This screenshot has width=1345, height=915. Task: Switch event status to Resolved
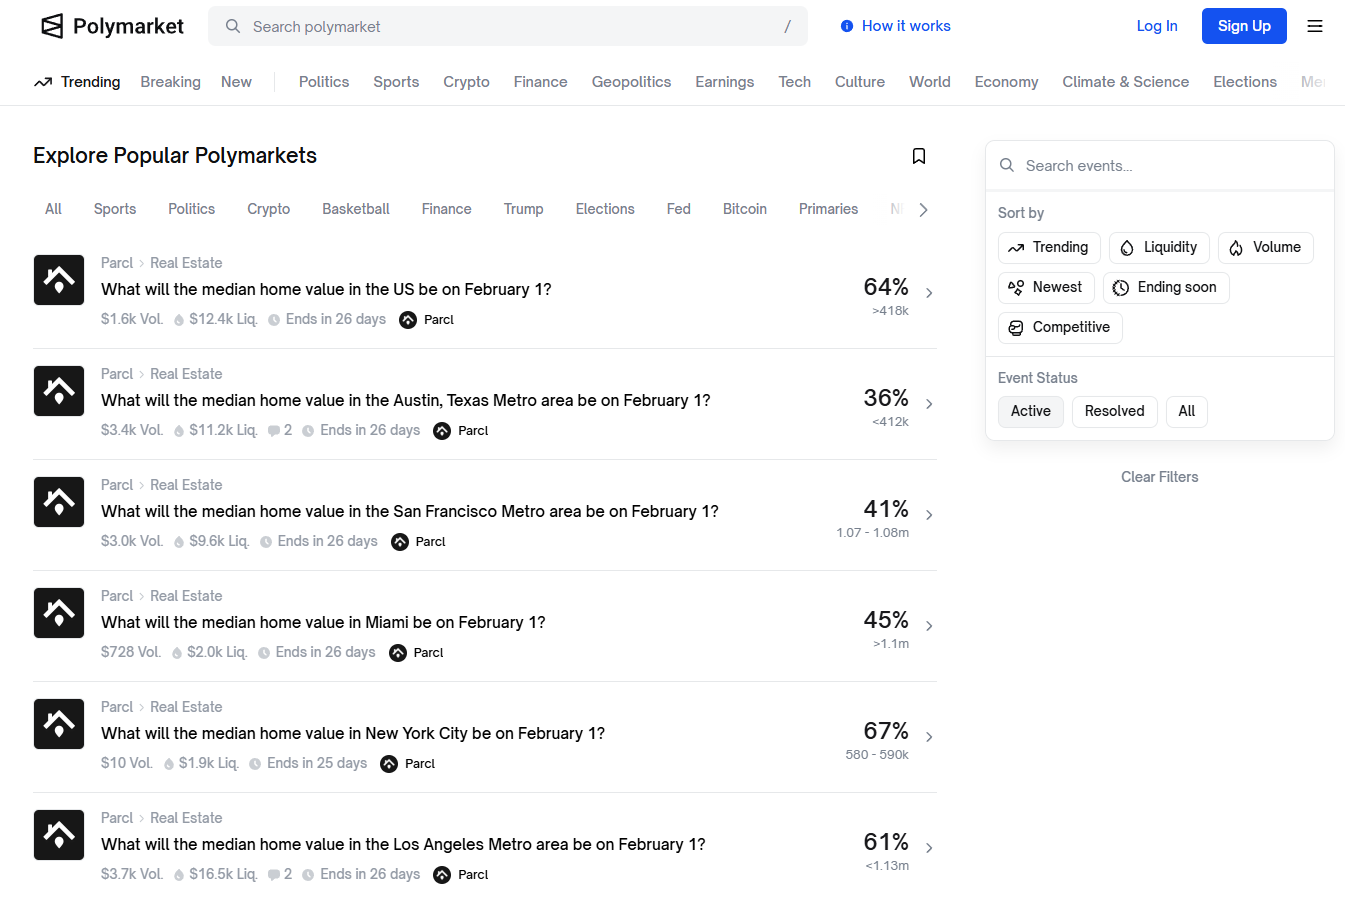(1114, 411)
